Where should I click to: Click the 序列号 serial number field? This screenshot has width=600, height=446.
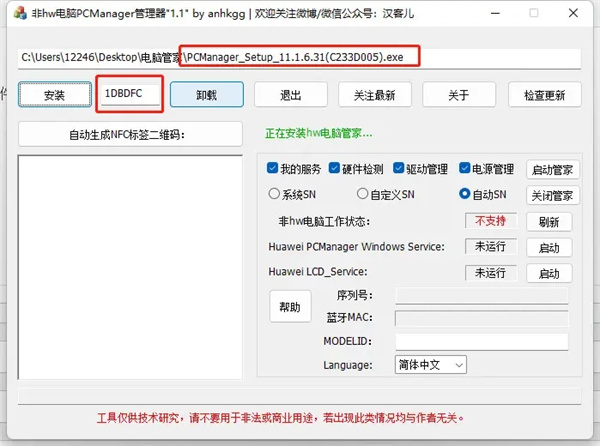tap(482, 296)
